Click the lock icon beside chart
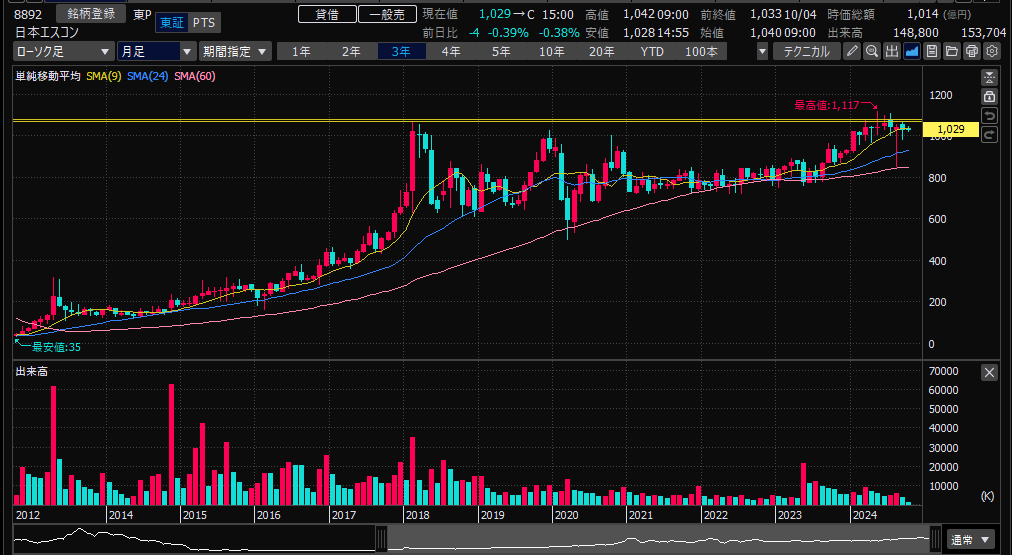Screen dimensions: 1012x555 (x=989, y=96)
